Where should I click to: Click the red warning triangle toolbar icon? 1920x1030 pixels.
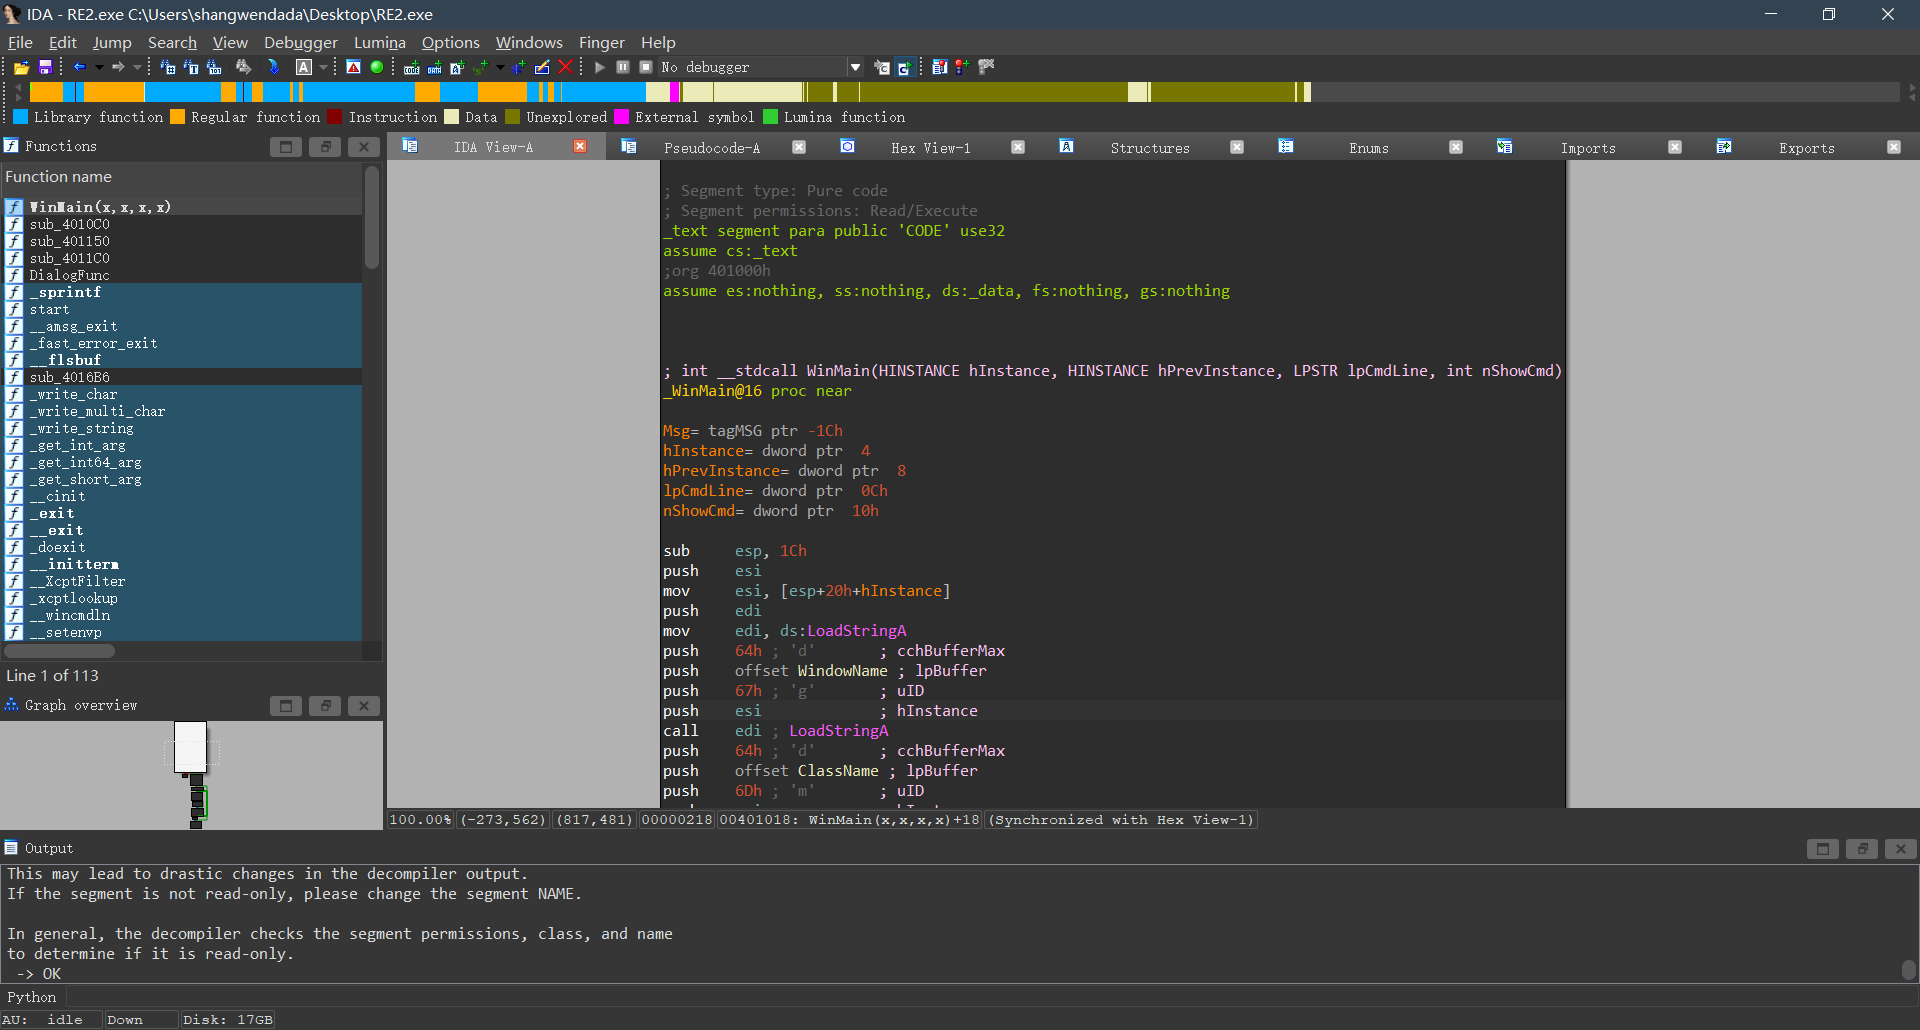click(353, 67)
